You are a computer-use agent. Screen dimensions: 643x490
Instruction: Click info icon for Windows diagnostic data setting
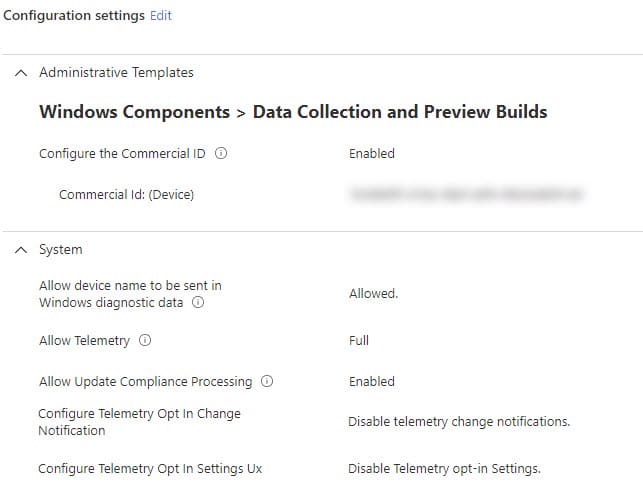coord(198,303)
